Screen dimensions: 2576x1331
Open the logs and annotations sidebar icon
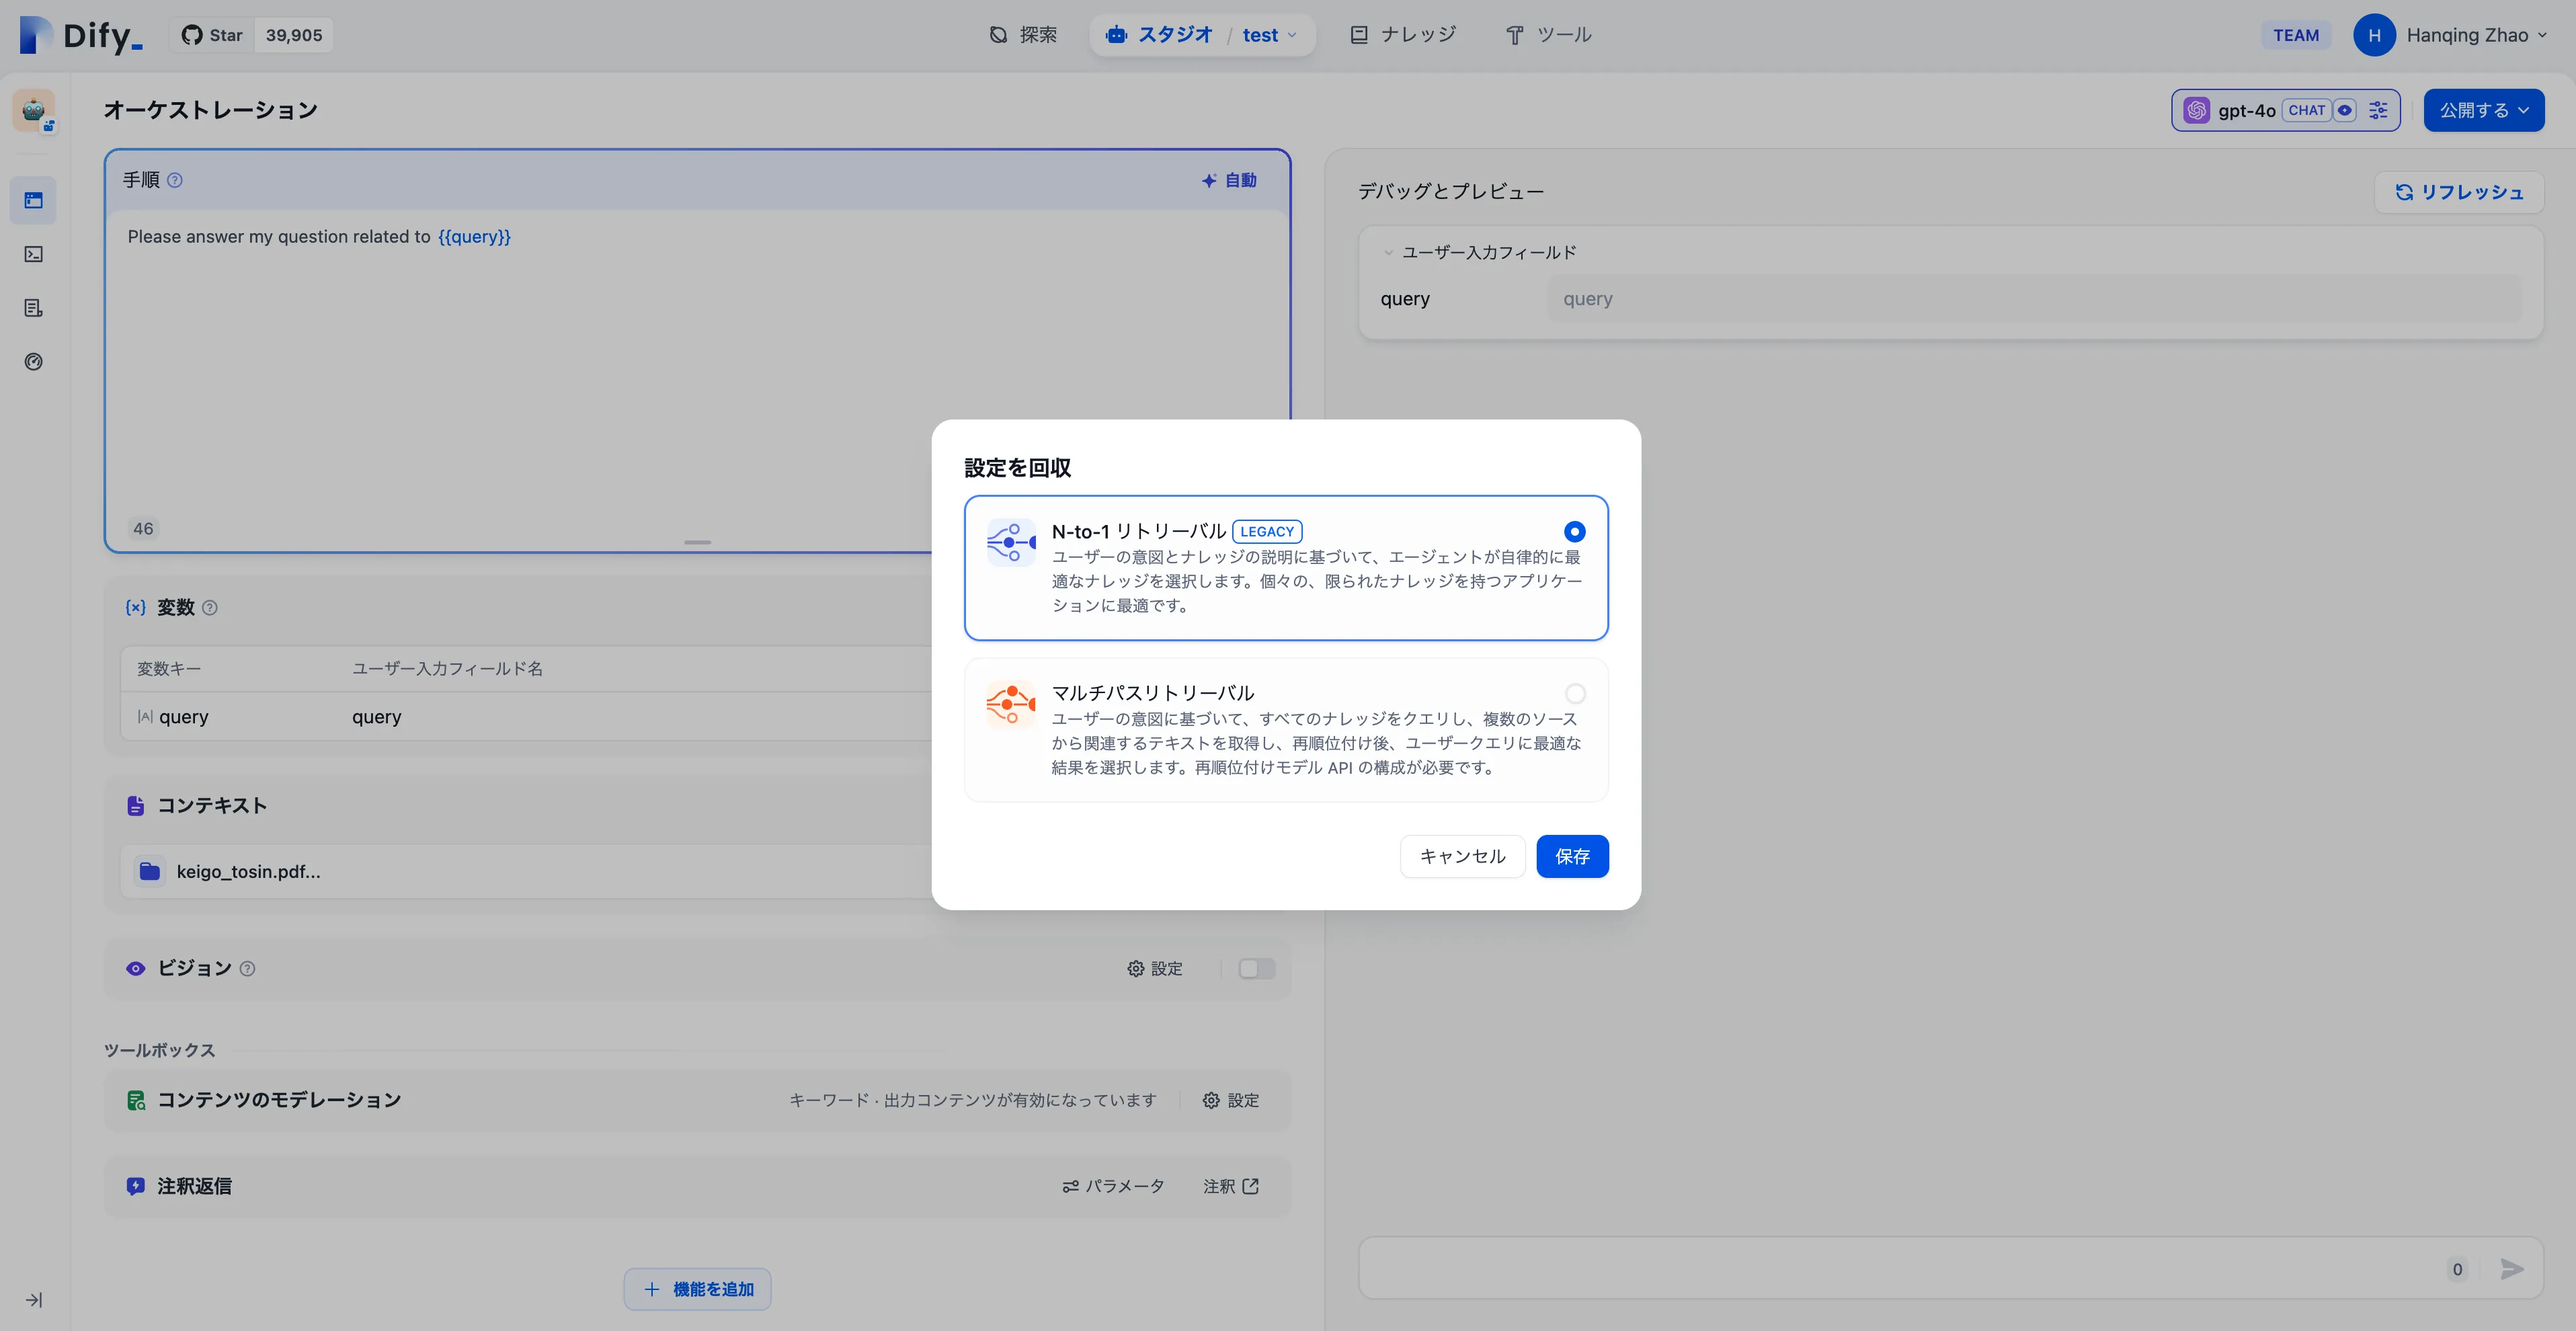[x=33, y=308]
